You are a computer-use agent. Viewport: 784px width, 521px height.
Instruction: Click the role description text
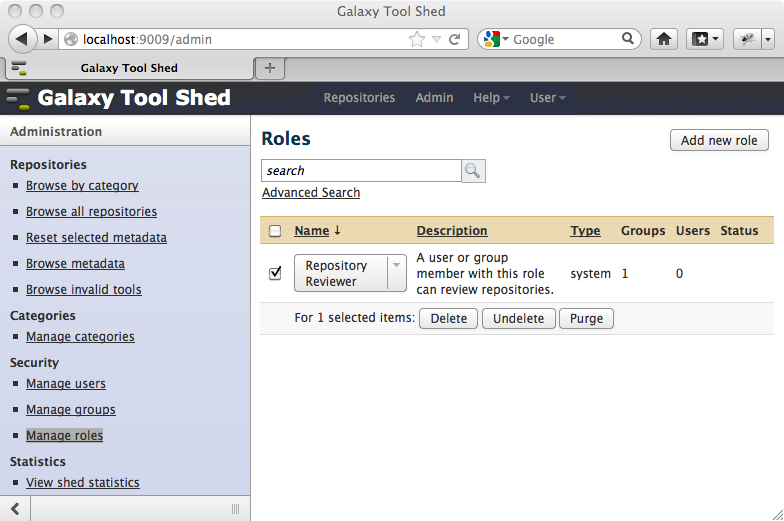(485, 274)
